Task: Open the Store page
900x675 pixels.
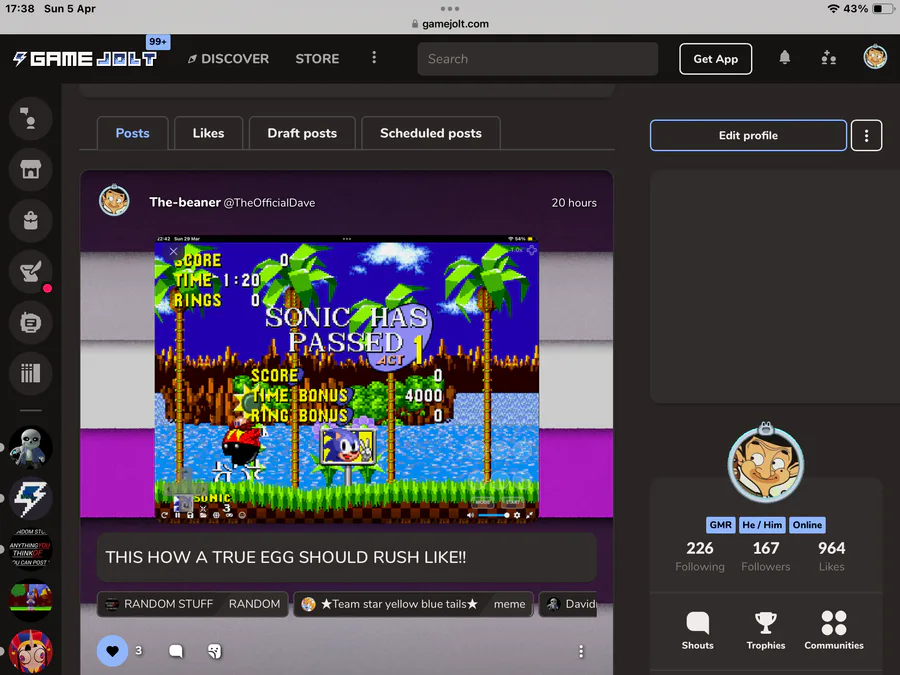Action: tap(317, 59)
